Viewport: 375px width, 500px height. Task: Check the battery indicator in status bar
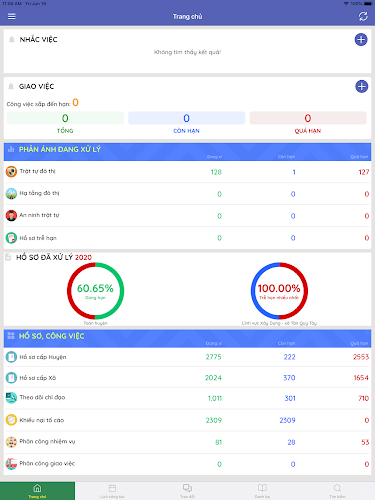[368, 3]
